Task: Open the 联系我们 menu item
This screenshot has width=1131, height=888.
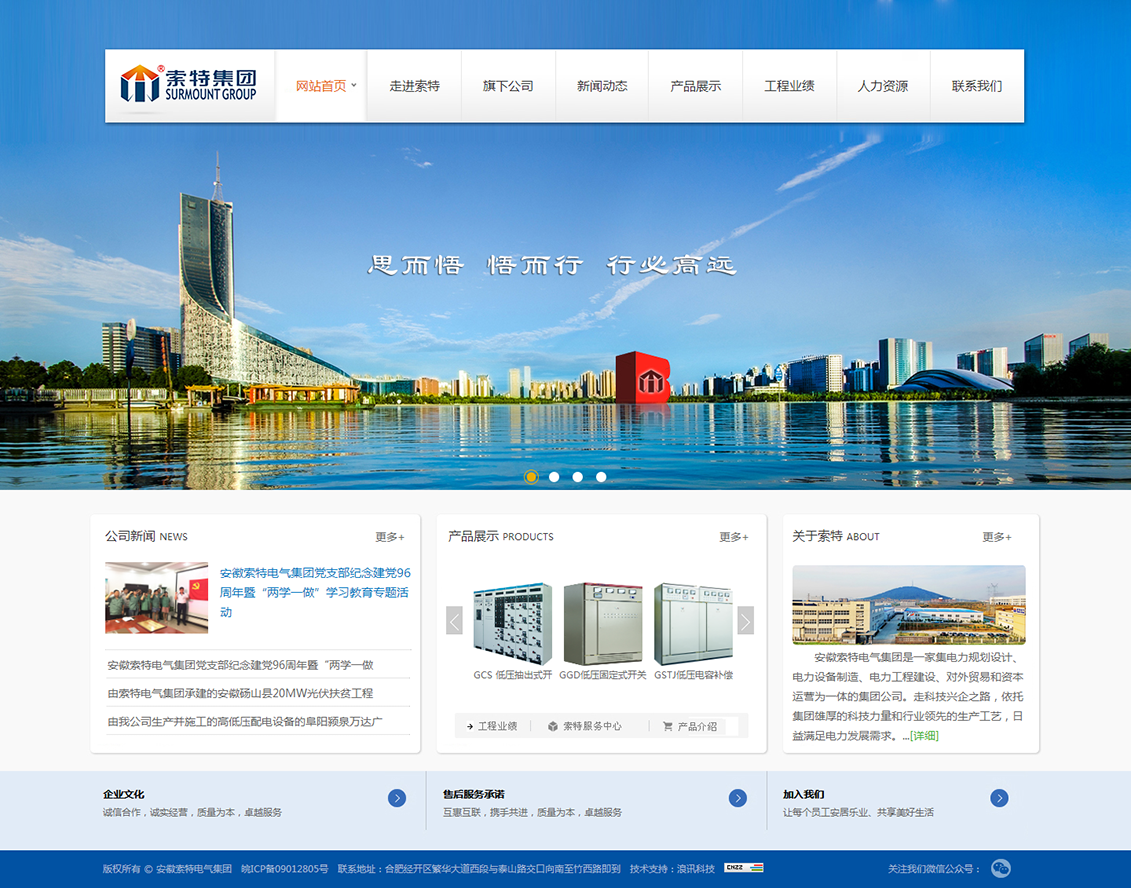Action: (976, 86)
